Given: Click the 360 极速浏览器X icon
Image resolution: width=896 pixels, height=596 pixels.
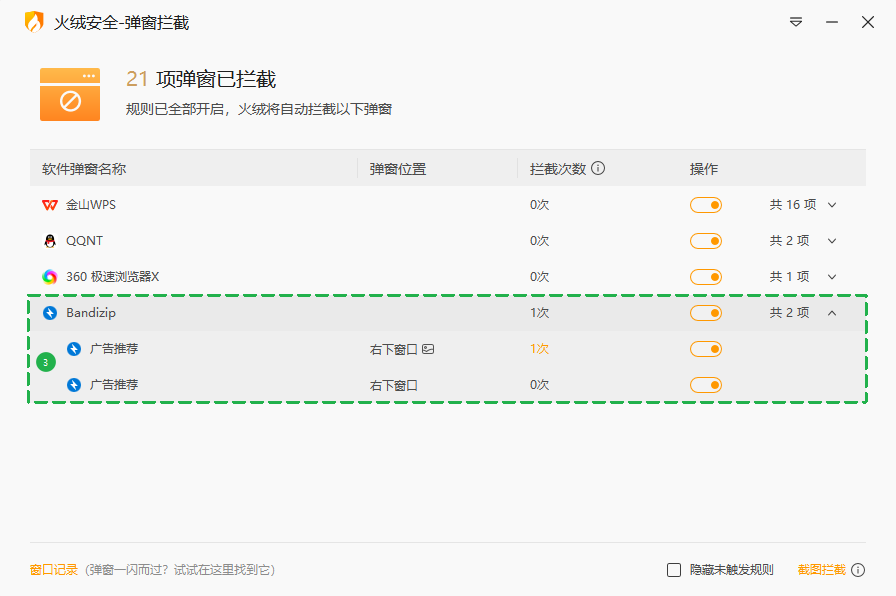Looking at the screenshot, I should click(x=50, y=277).
